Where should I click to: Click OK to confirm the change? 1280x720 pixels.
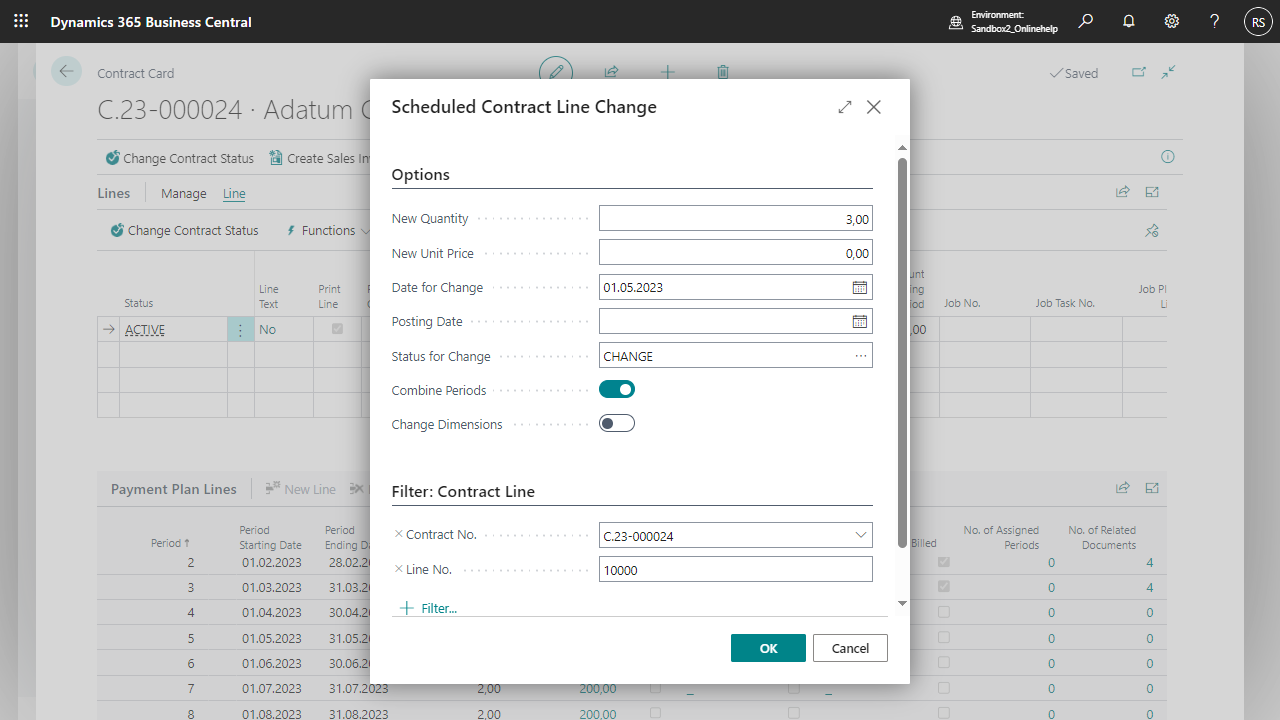pyautogui.click(x=768, y=648)
